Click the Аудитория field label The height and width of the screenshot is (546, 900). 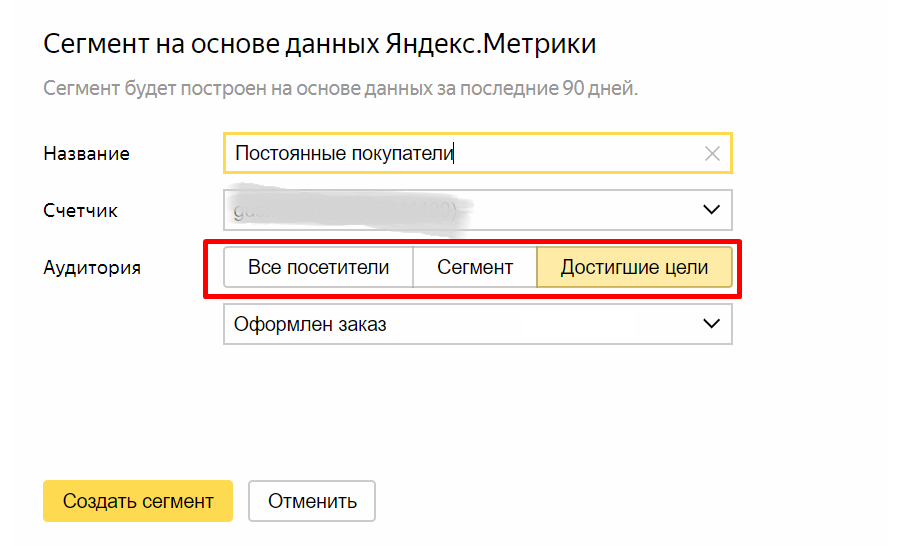[92, 268]
